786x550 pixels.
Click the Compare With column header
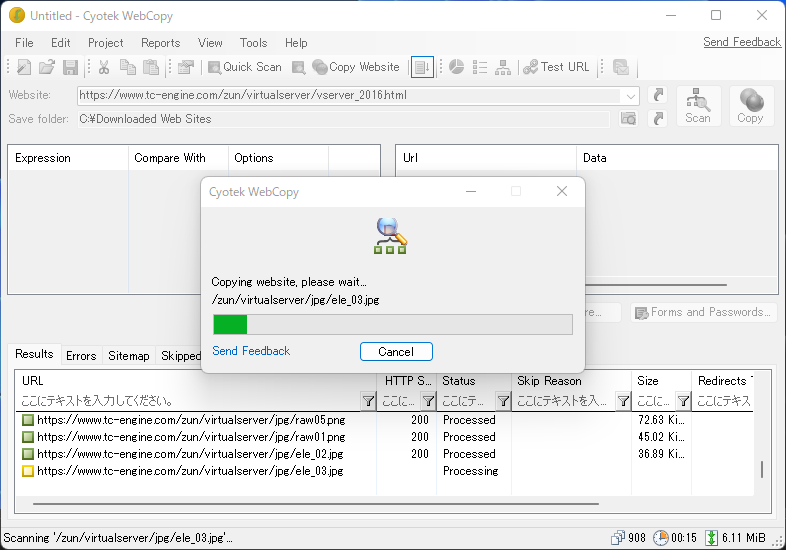tap(178, 158)
